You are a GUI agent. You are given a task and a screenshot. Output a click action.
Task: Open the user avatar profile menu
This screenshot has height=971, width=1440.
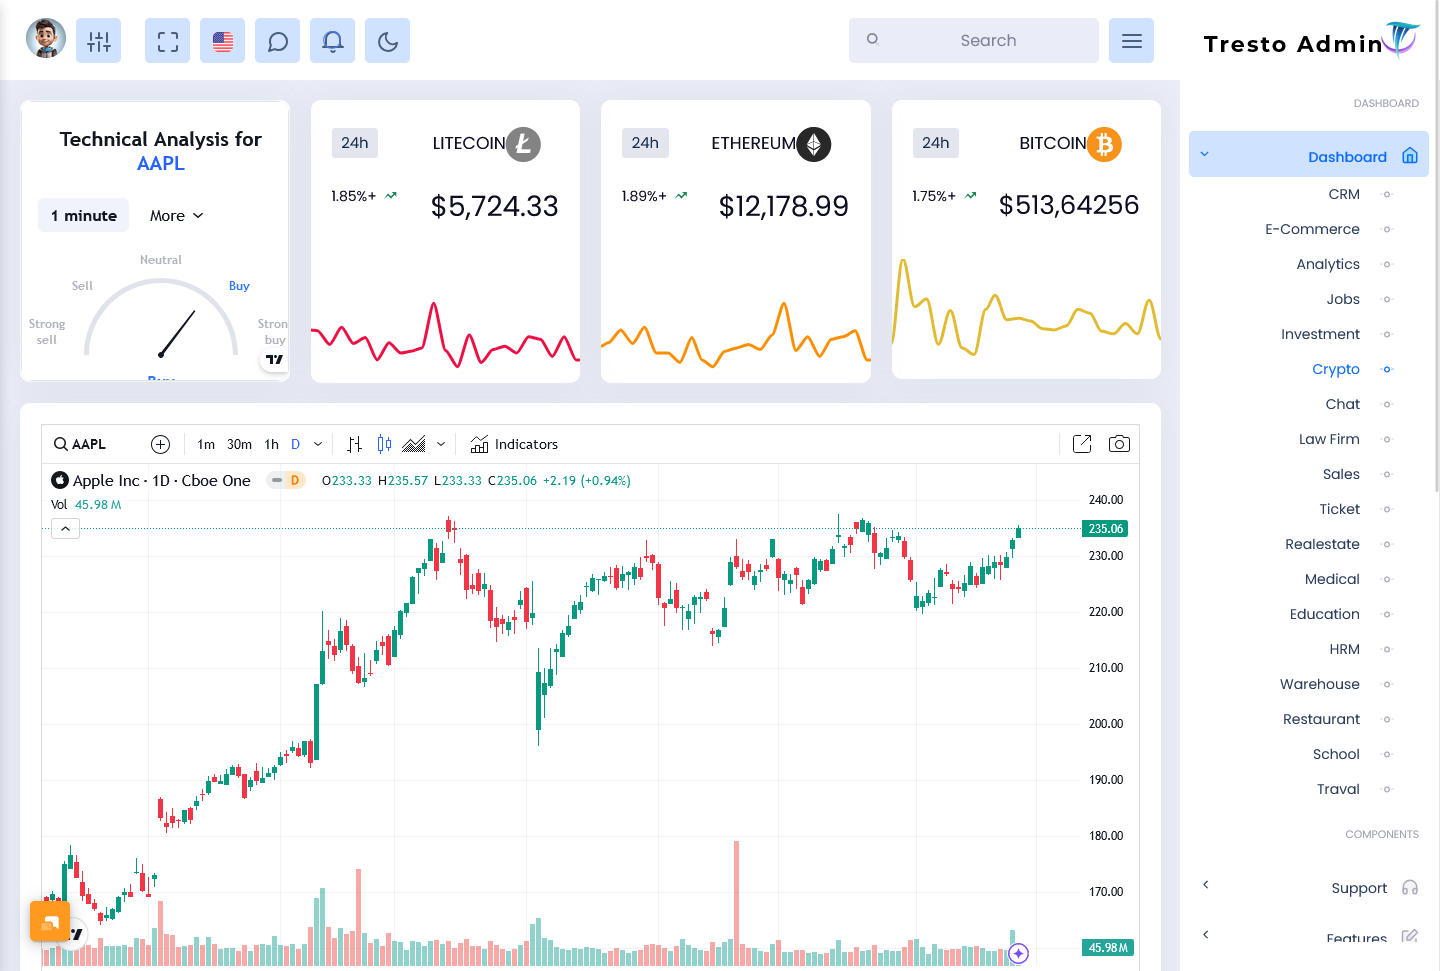(x=46, y=39)
